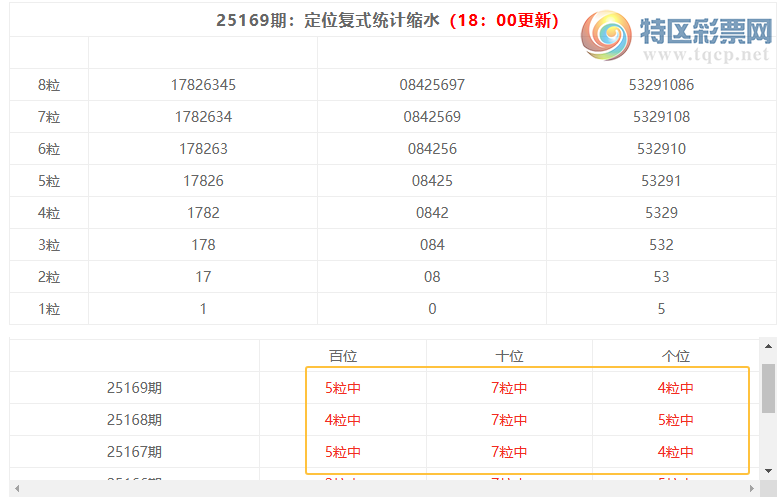
Task: Click the 特区彩票网 swirl logo icon
Action: pyautogui.click(x=608, y=38)
